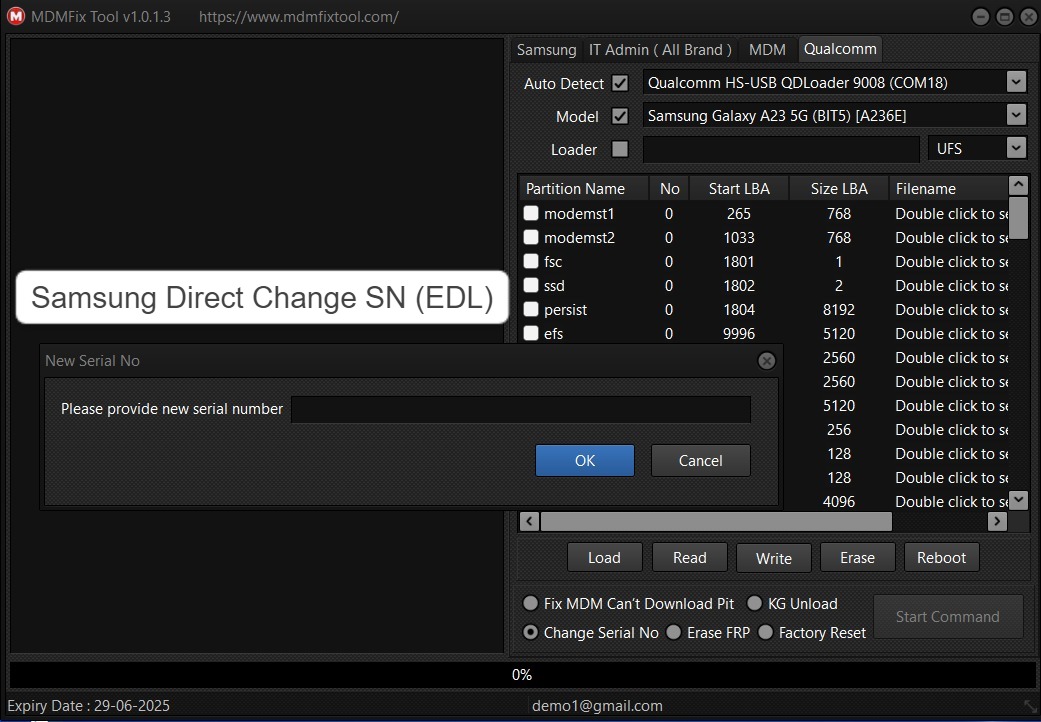Image resolution: width=1041 pixels, height=722 pixels.
Task: Check the efs partition checkbox
Action: [531, 333]
